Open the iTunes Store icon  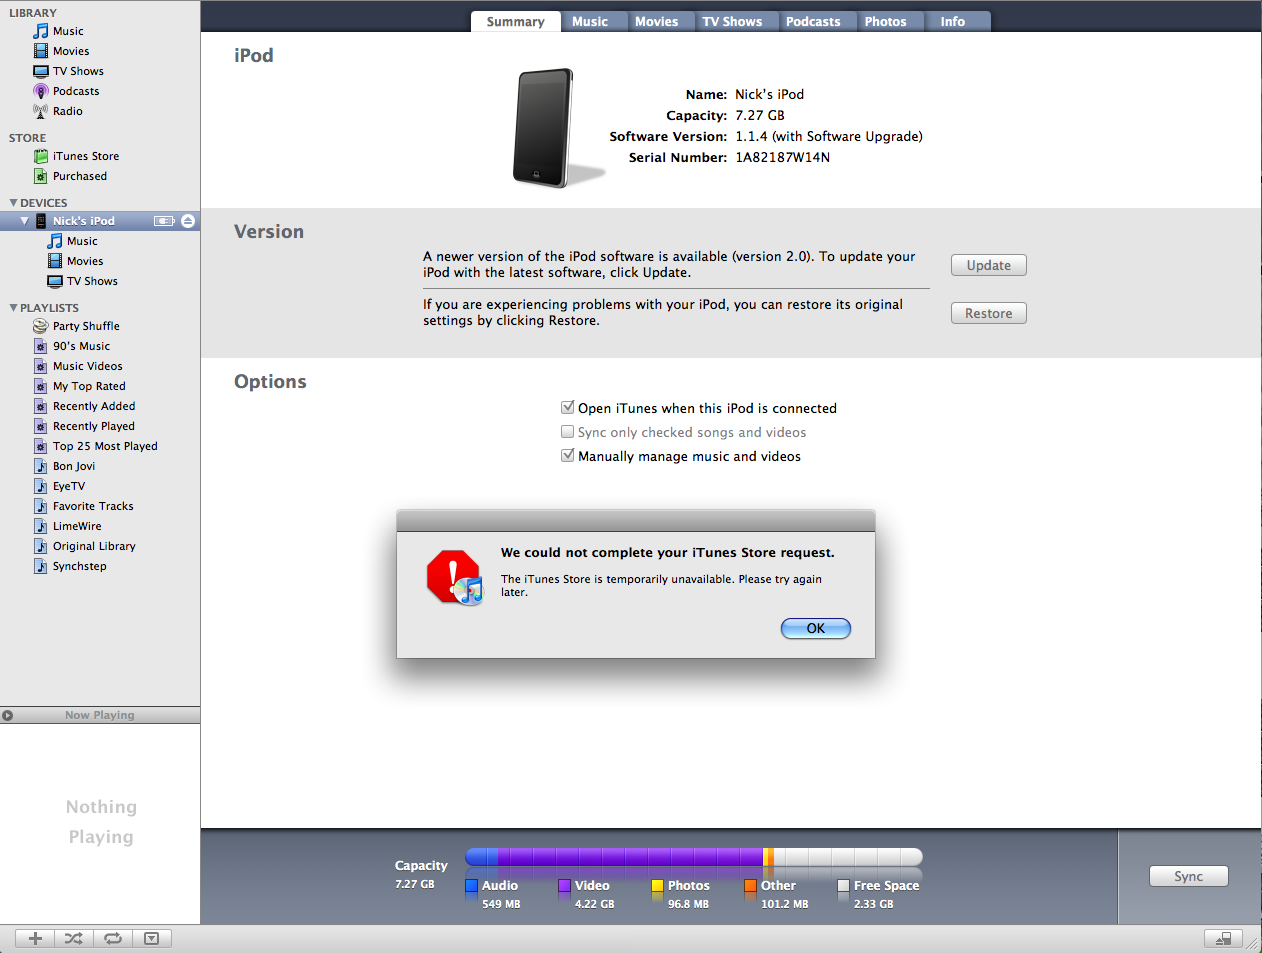click(41, 156)
